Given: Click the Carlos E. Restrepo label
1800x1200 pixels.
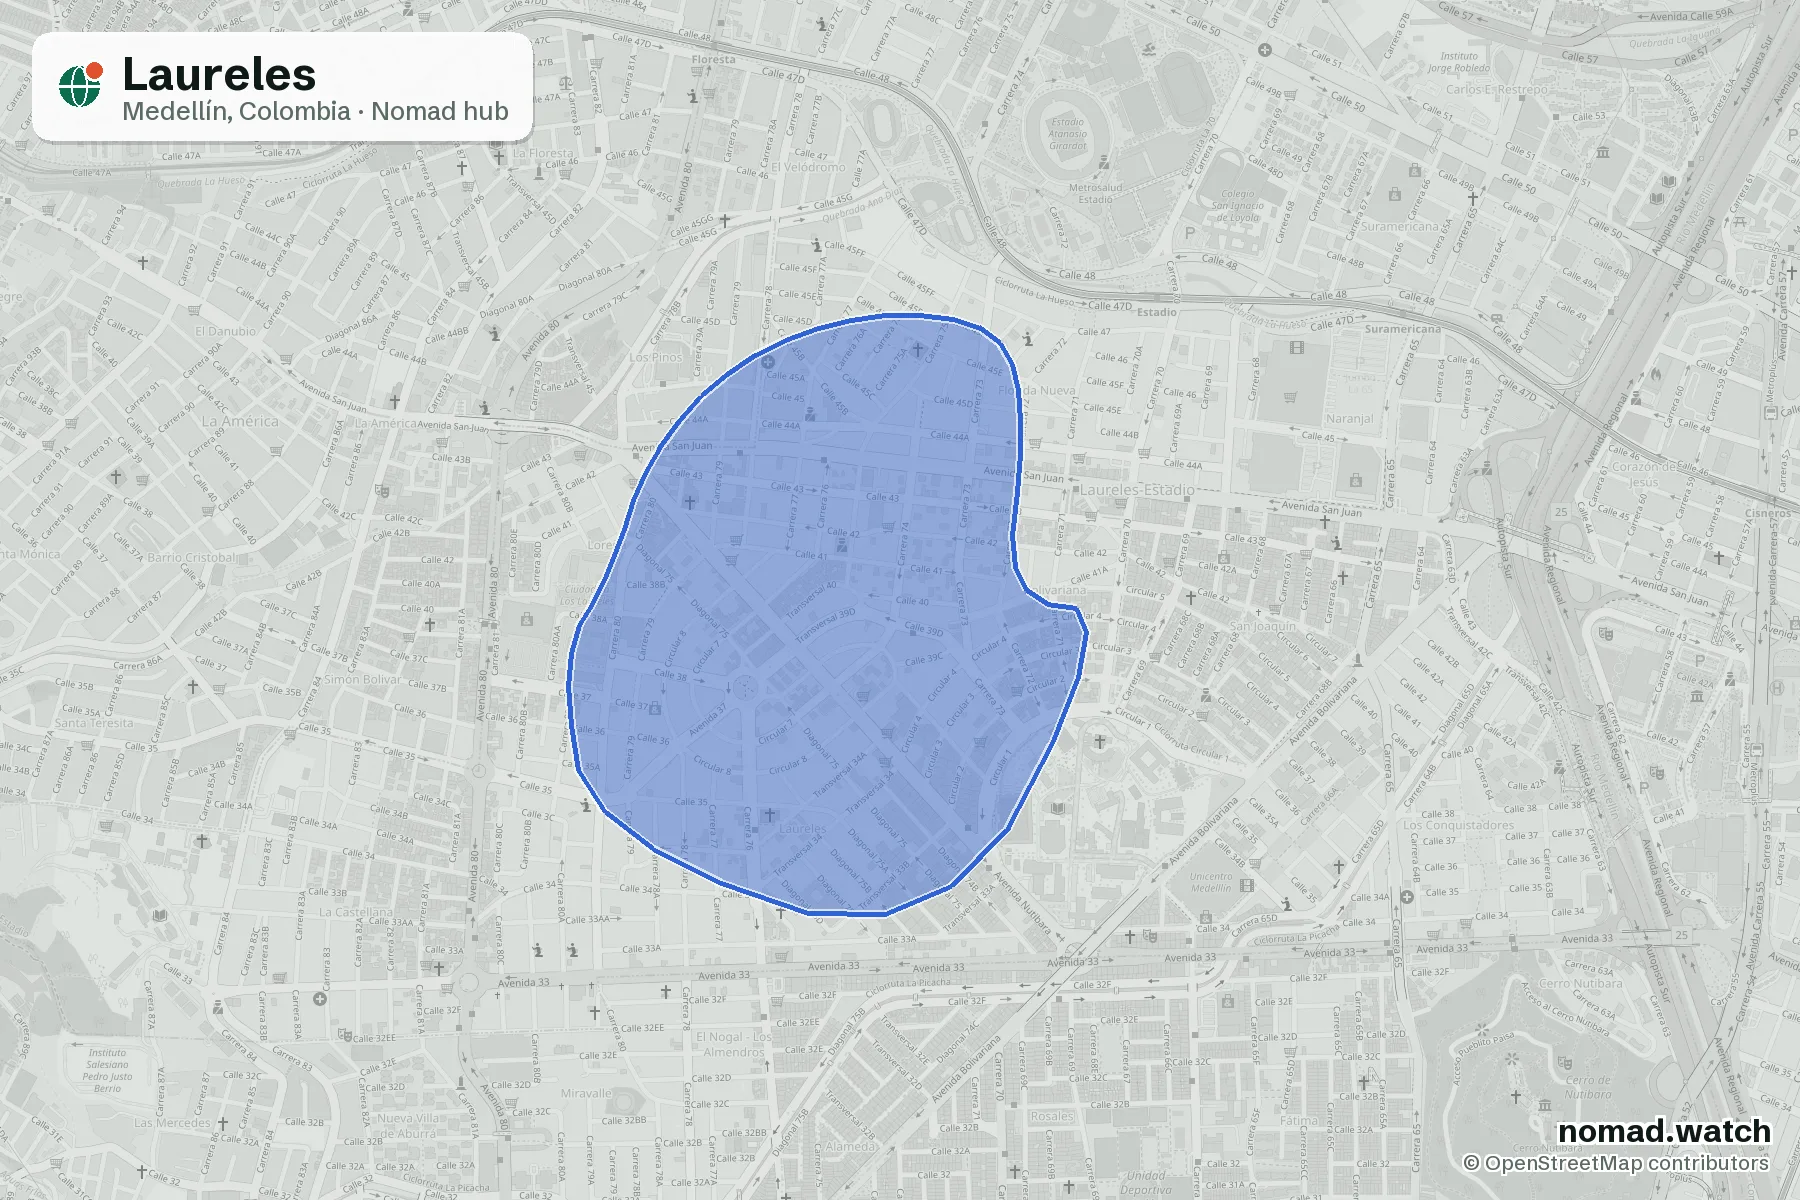Looking at the screenshot, I should [1496, 89].
